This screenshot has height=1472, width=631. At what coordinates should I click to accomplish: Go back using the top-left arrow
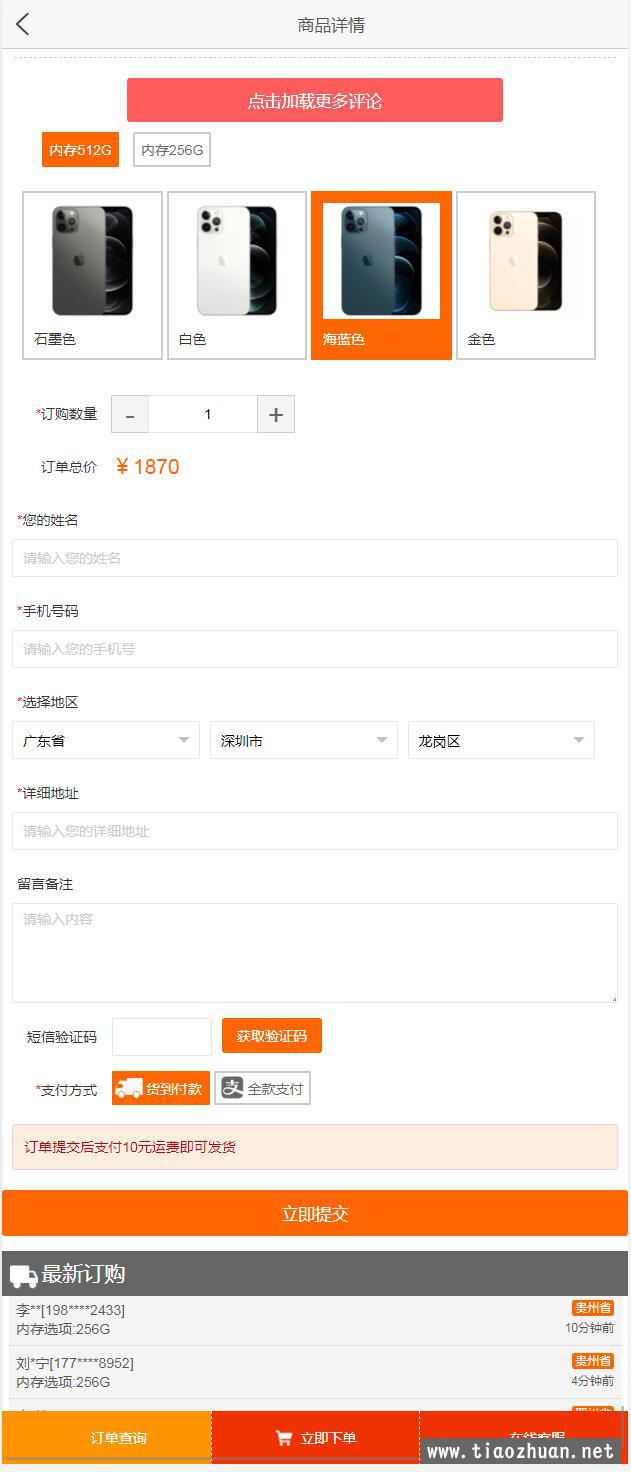(23, 25)
